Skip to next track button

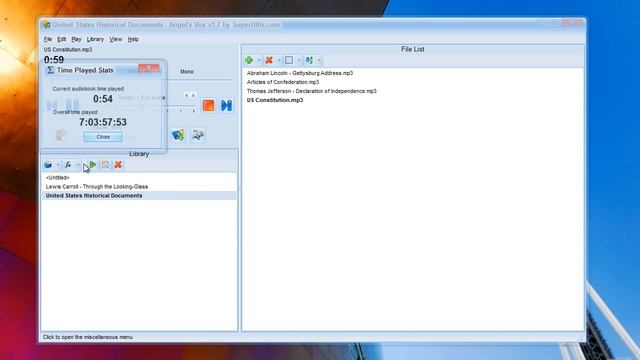(227, 105)
